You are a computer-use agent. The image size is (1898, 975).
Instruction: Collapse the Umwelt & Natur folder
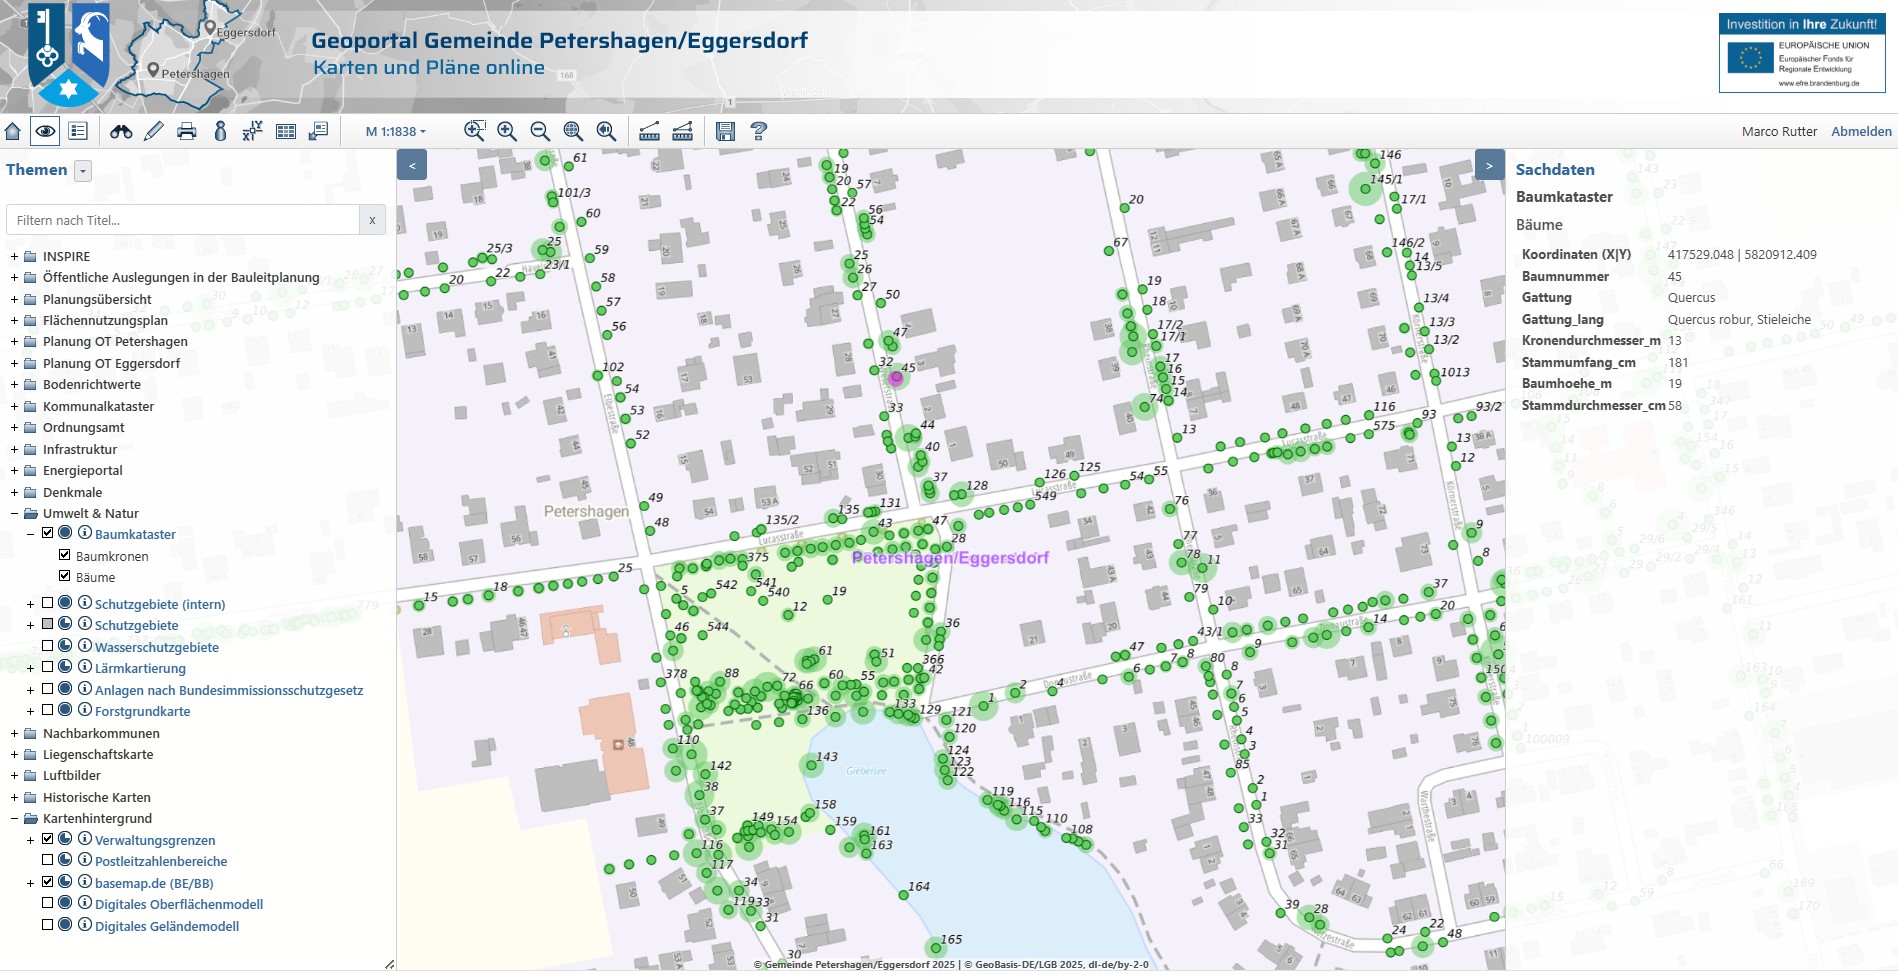(15, 514)
